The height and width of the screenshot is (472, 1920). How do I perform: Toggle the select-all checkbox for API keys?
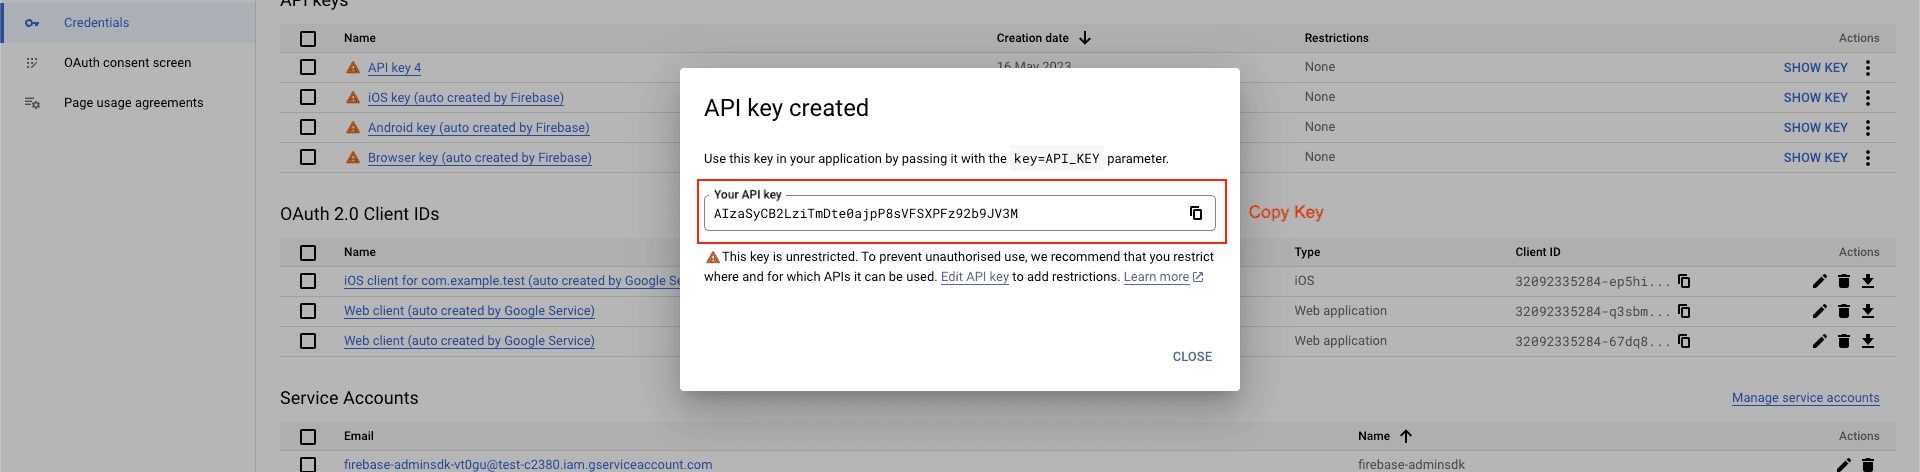[x=308, y=39]
